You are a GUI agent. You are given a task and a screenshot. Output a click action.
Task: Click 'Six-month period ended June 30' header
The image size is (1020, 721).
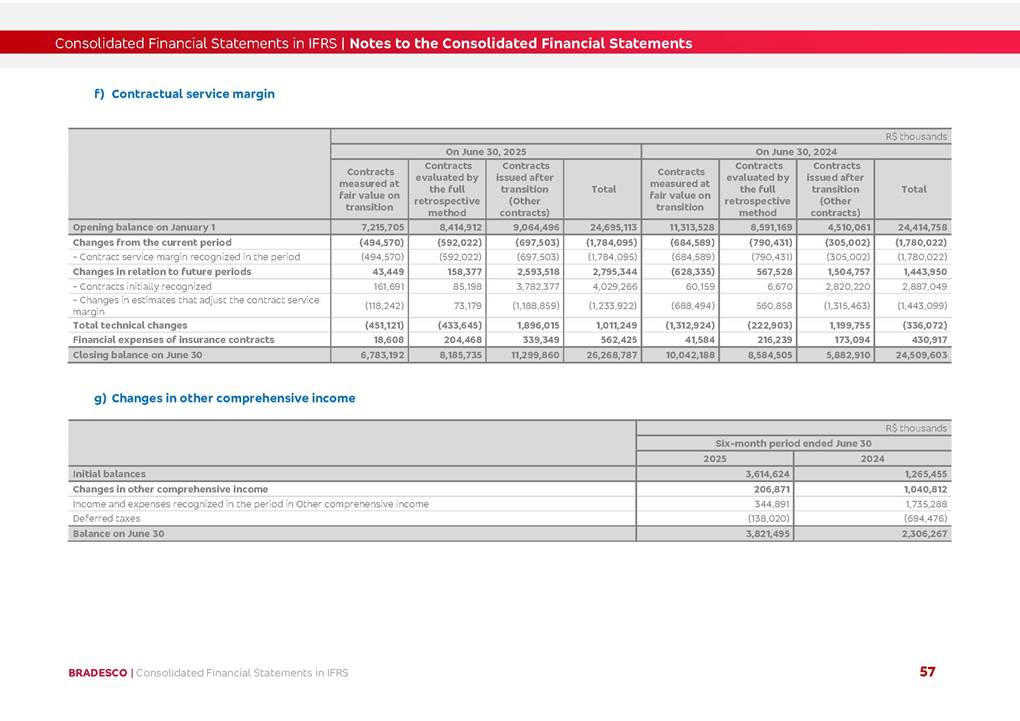(793, 443)
